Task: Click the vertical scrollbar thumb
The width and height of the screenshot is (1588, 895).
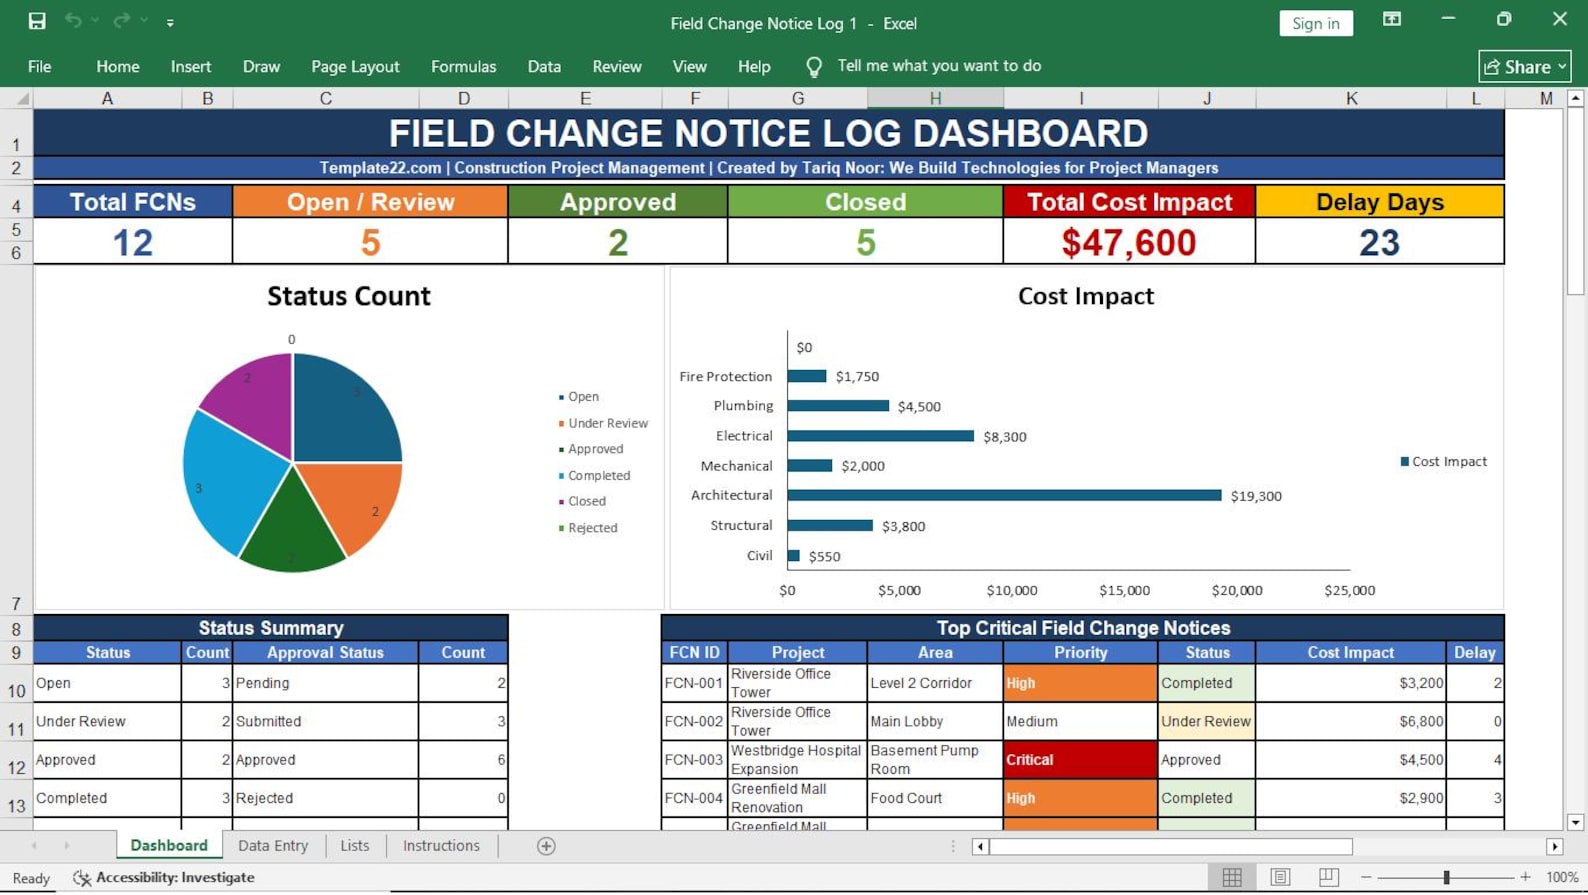Action: (x=1575, y=201)
